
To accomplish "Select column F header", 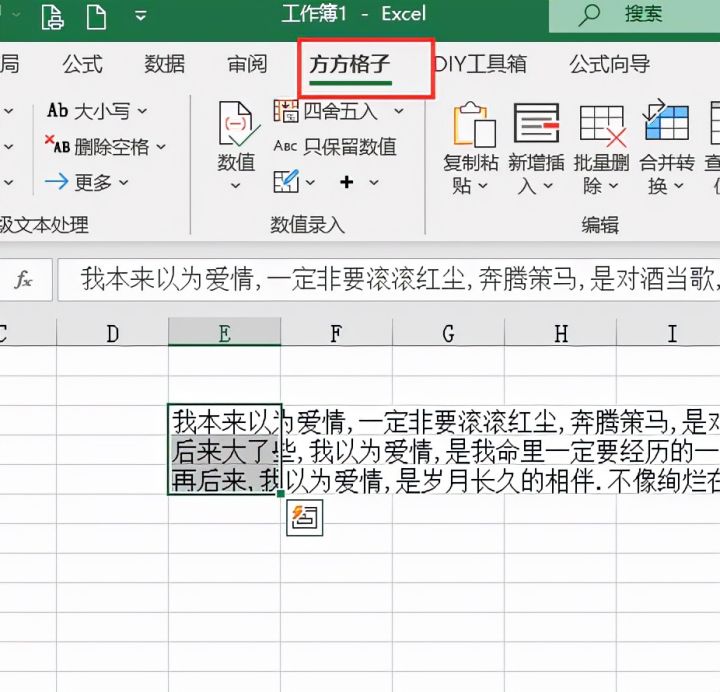I will 337,332.
